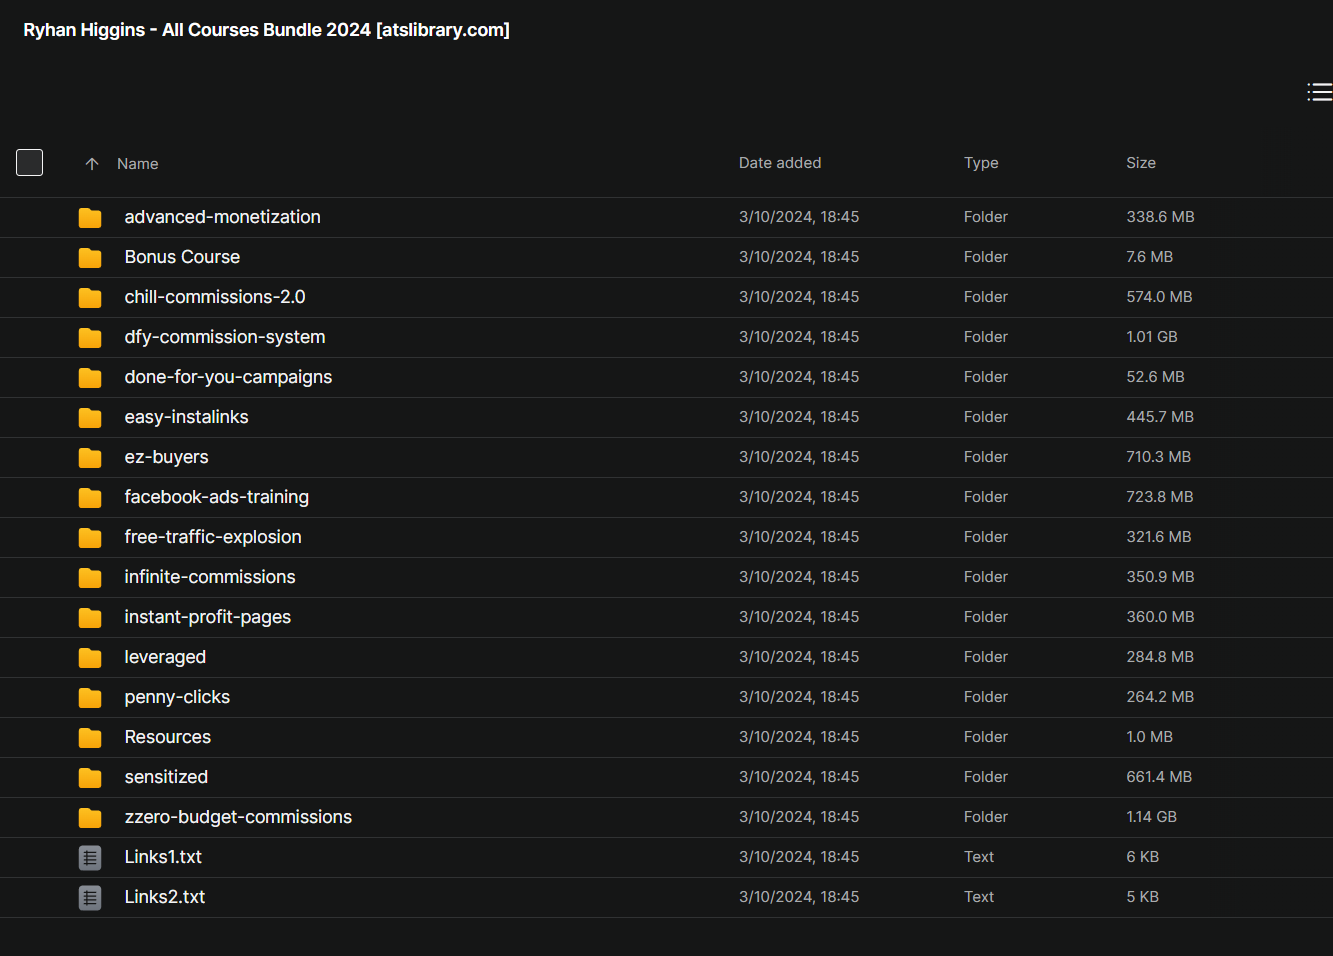Open the chill-commissions-2.0 folder
This screenshot has height=956, width=1333.
tap(215, 297)
